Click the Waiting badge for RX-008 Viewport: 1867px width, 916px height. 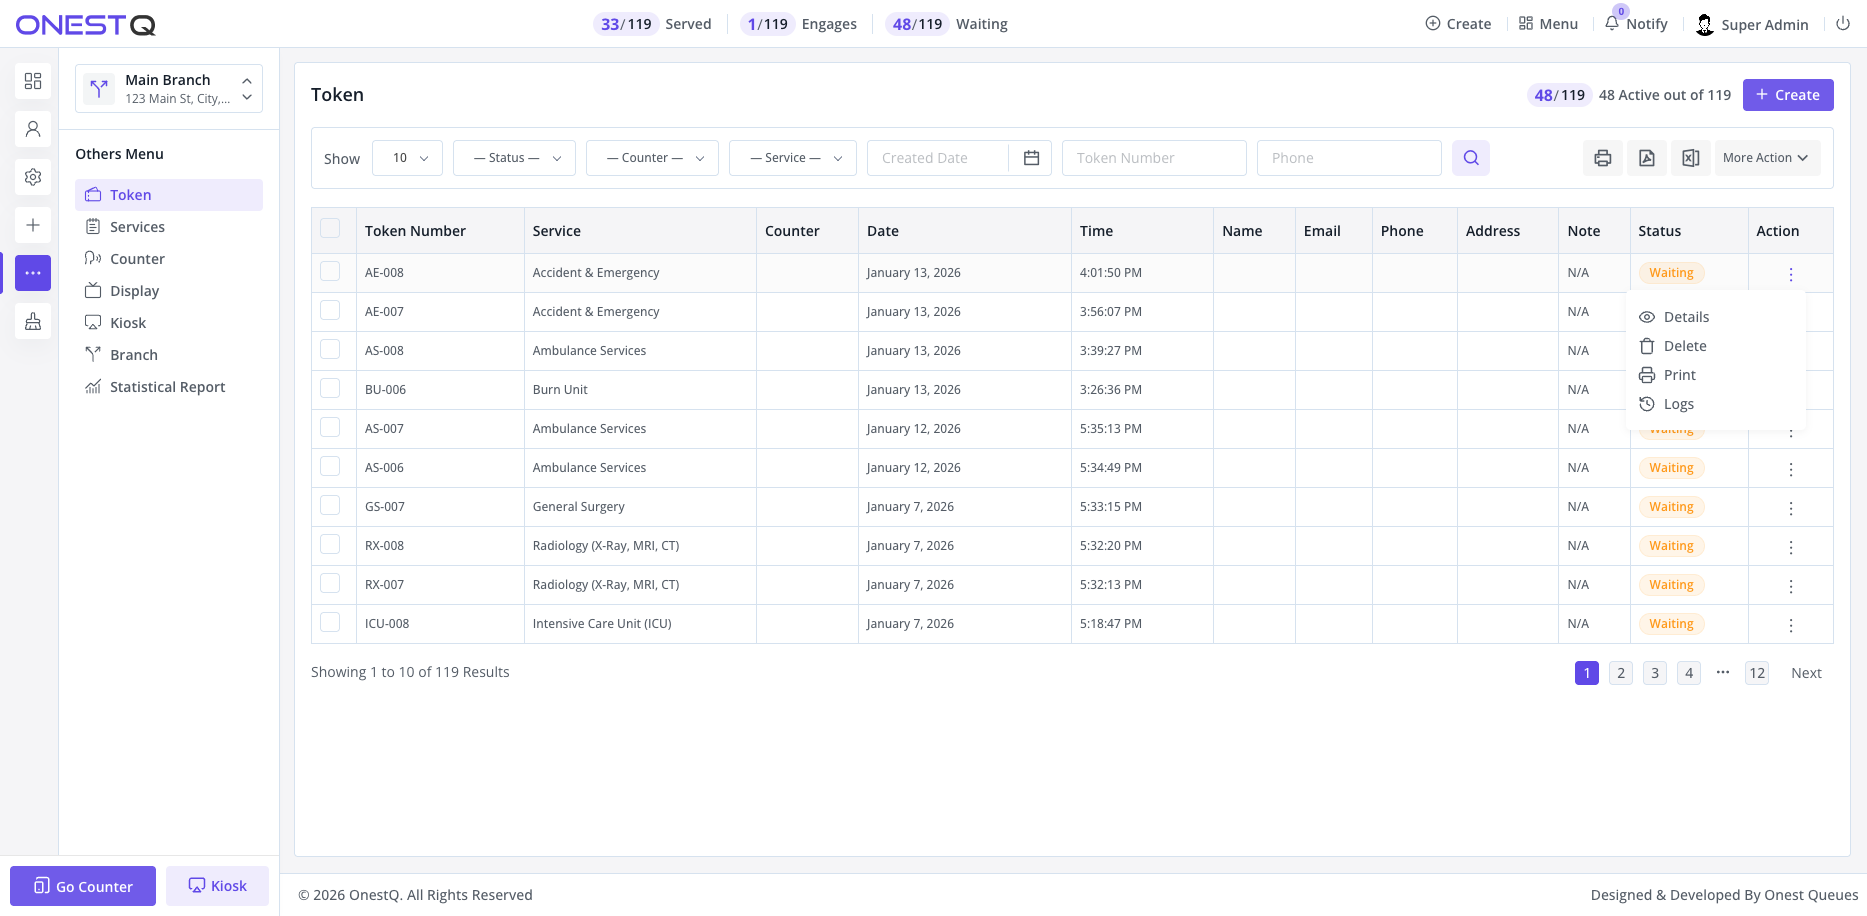pyautogui.click(x=1671, y=546)
